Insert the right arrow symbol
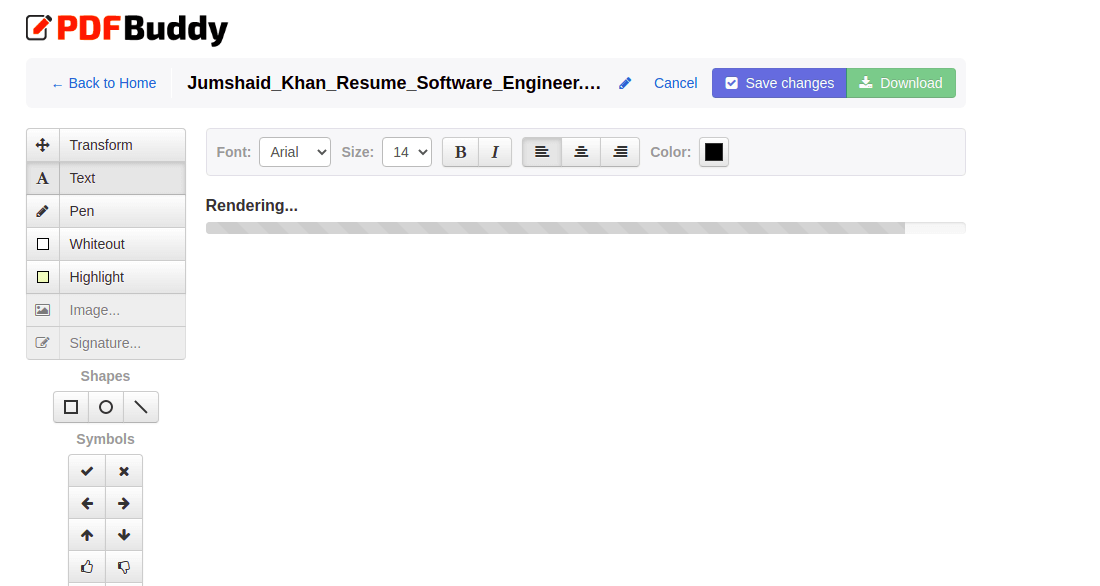Image resolution: width=1100 pixels, height=586 pixels. click(x=124, y=503)
